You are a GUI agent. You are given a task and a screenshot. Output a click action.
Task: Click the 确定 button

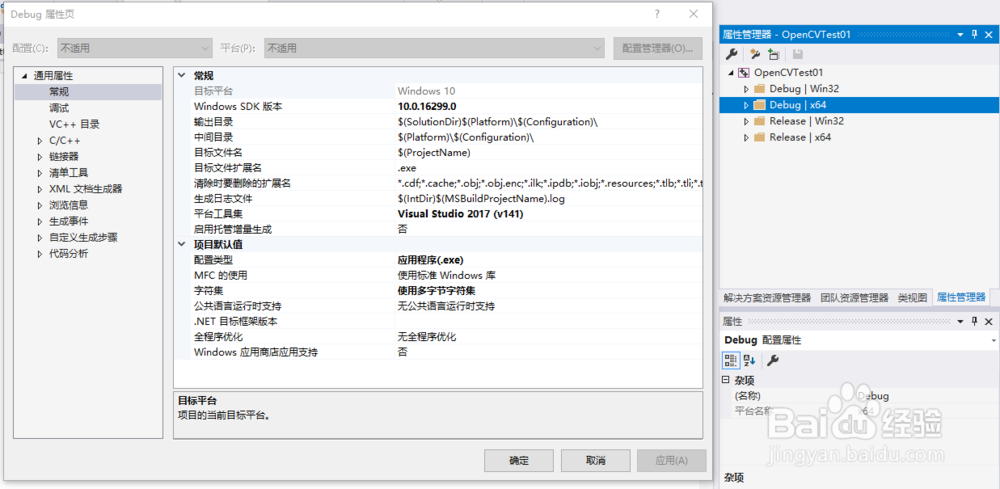pyautogui.click(x=518, y=460)
